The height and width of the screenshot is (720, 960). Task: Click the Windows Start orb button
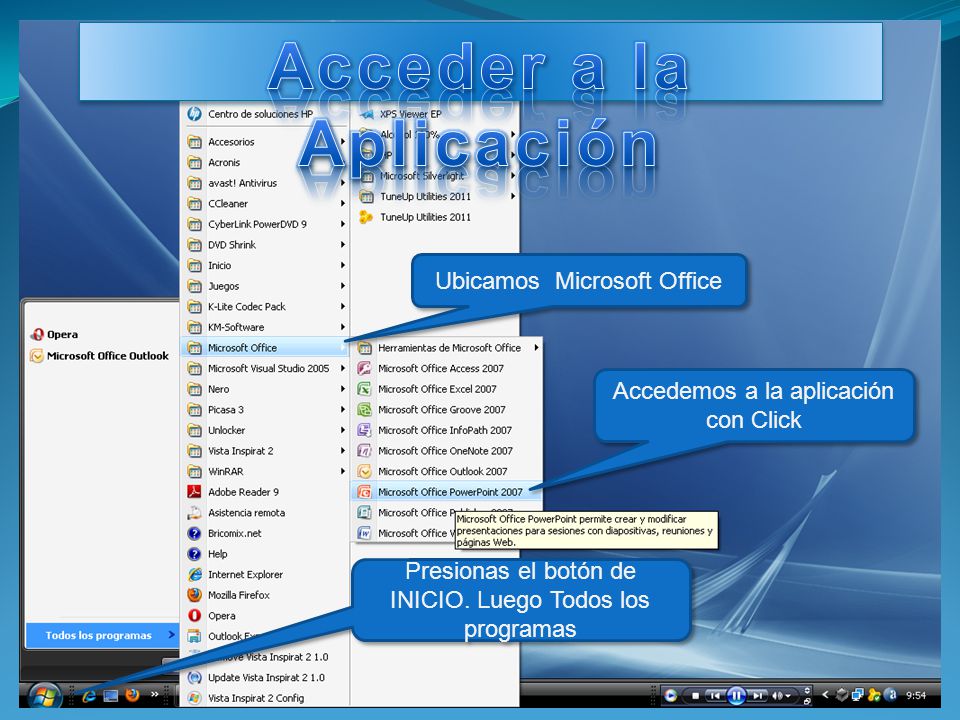tap(45, 696)
